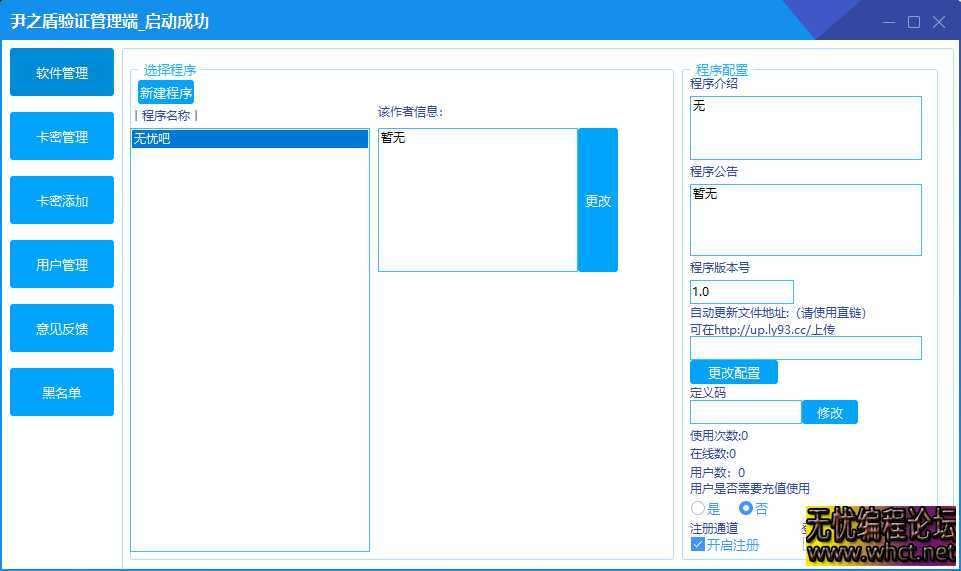This screenshot has height=571, width=961.
Task: Select 否 radio for recharge requirement
Action: click(x=745, y=509)
